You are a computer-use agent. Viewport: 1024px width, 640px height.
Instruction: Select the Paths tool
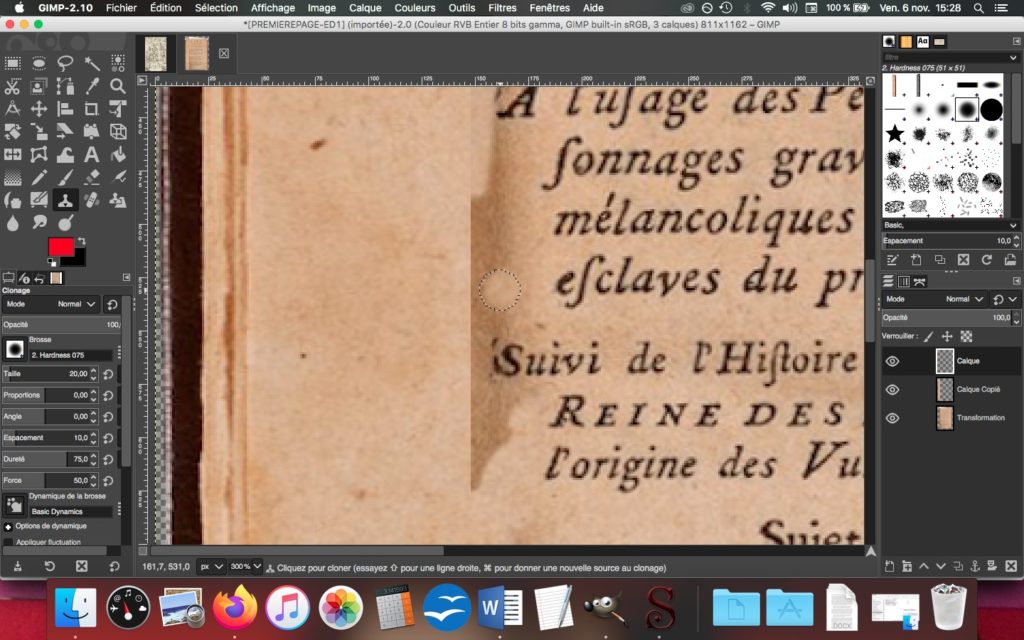click(65, 86)
